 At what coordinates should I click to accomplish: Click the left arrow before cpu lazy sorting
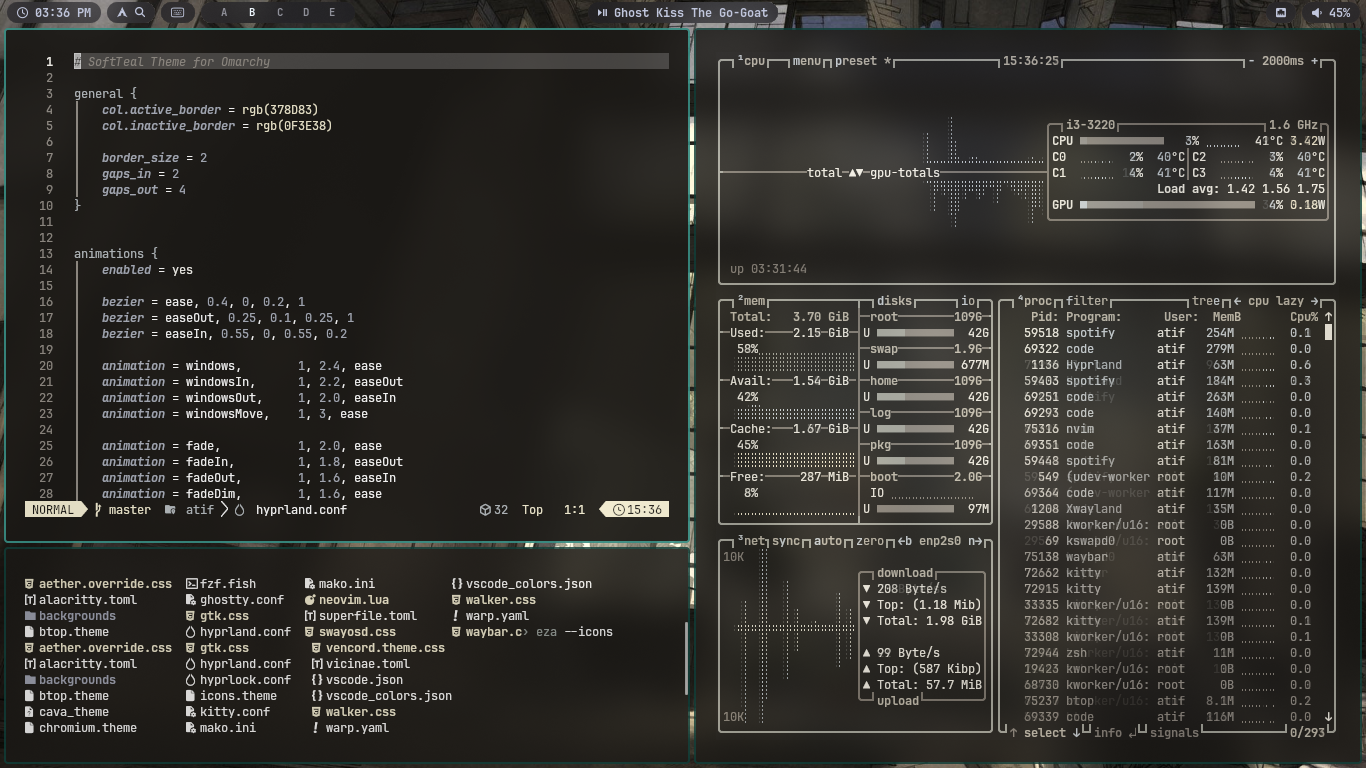pyautogui.click(x=1238, y=301)
